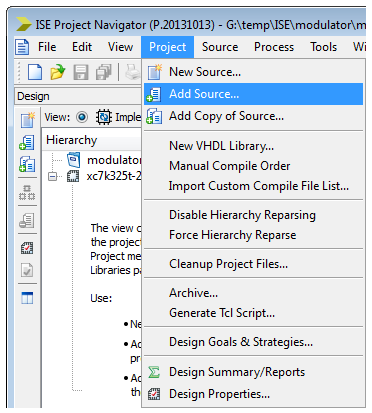This screenshot has height=413, width=372.
Task: Select Import Custom Compile File List...
Action: (253, 186)
